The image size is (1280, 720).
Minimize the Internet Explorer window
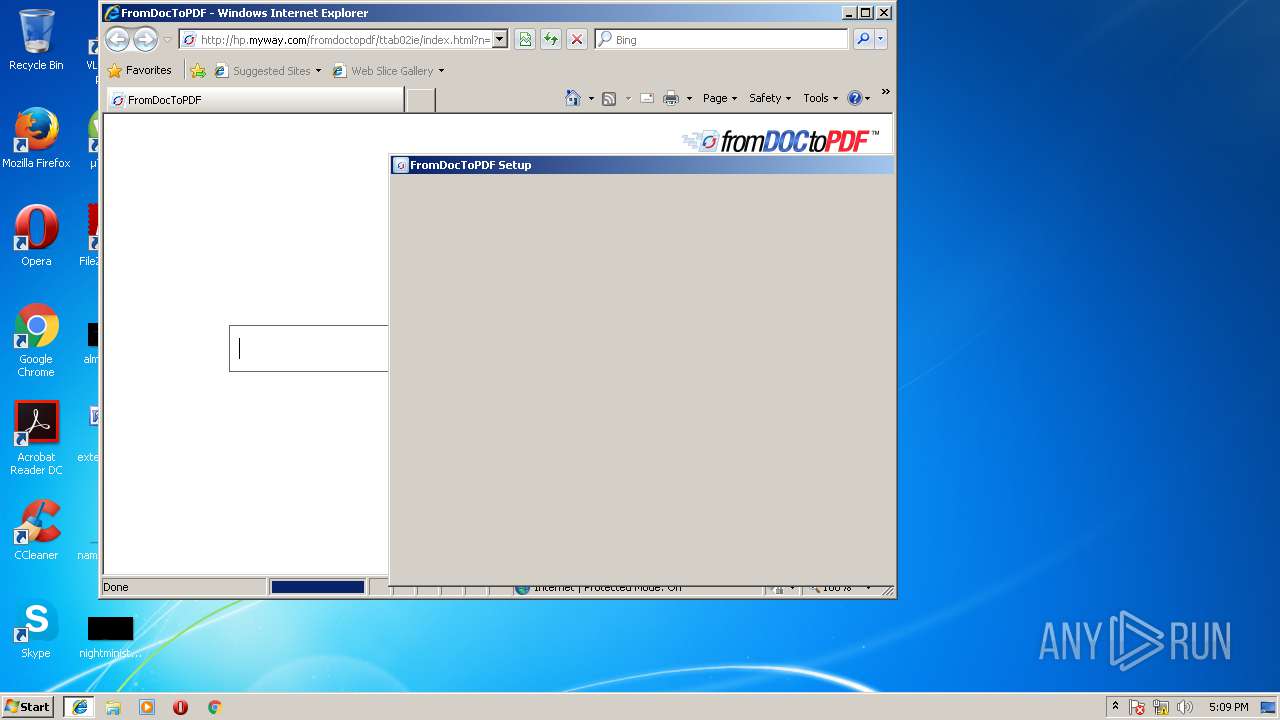point(849,13)
